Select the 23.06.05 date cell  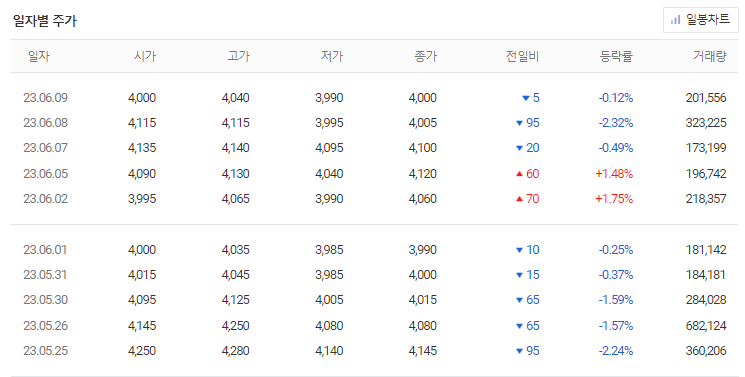[46, 174]
